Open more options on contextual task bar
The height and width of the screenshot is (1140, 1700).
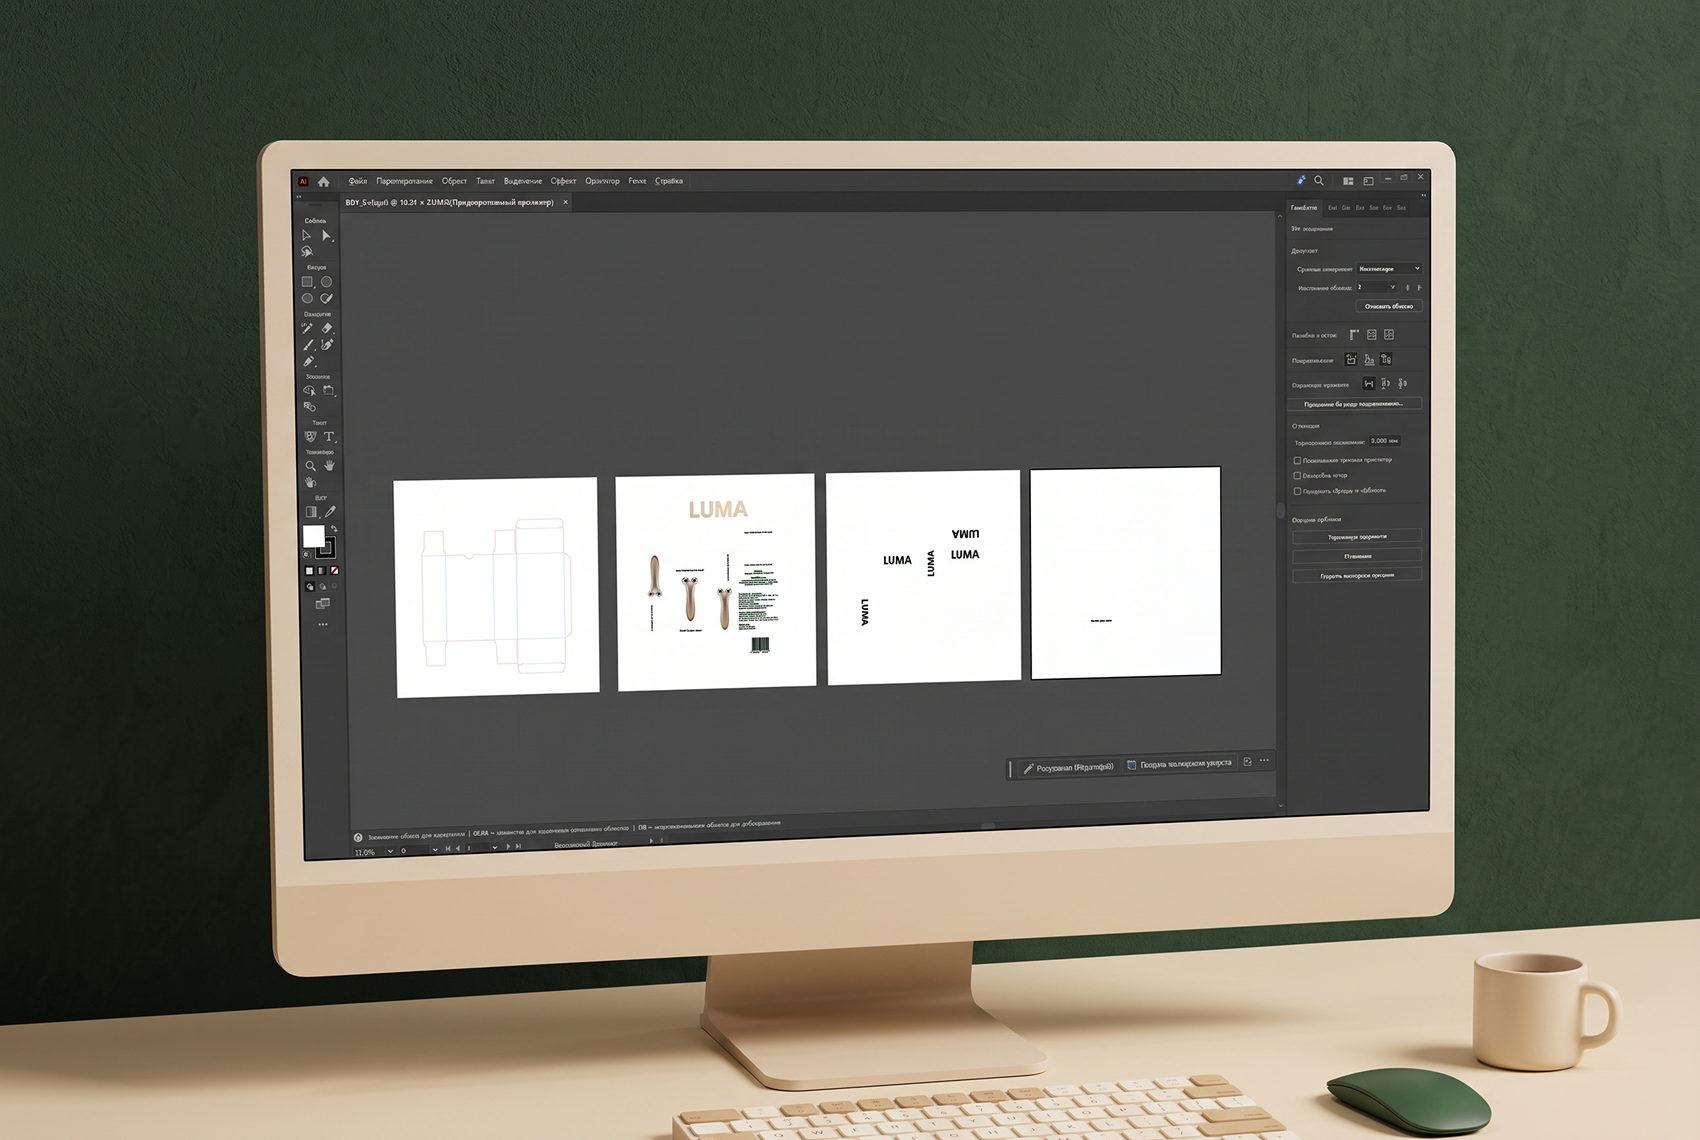(1264, 760)
